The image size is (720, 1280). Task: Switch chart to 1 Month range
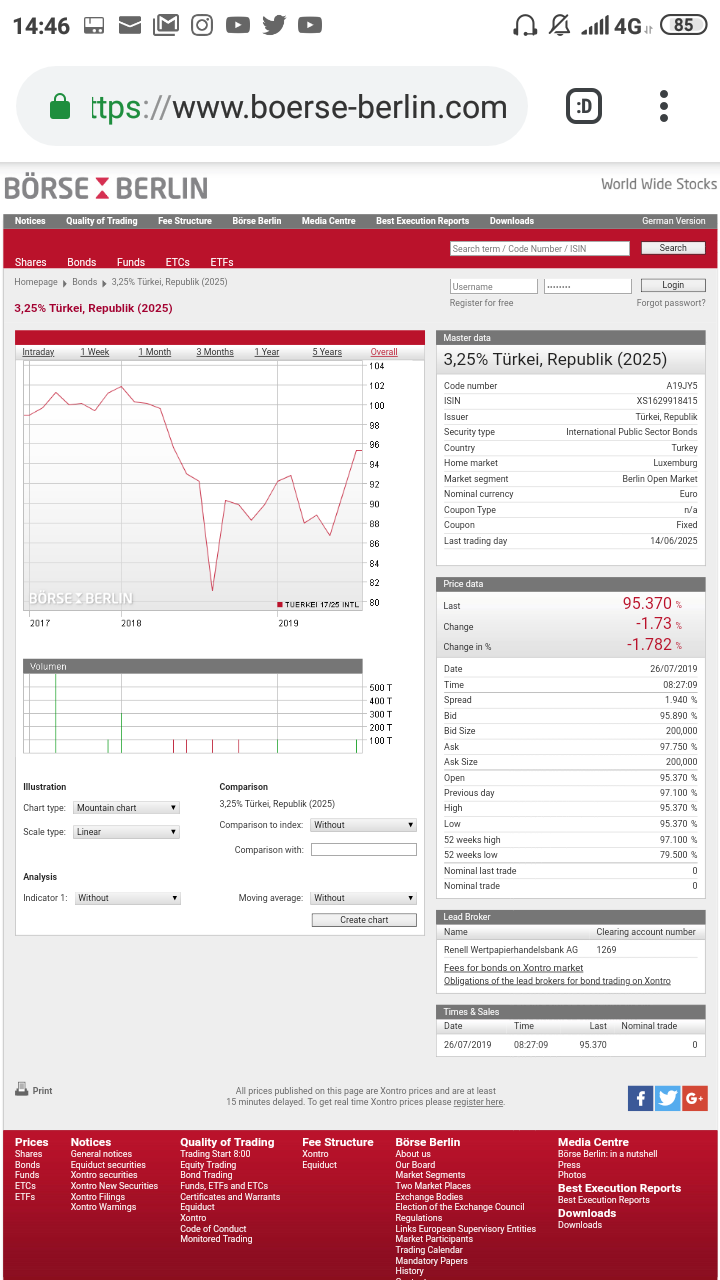tap(155, 352)
